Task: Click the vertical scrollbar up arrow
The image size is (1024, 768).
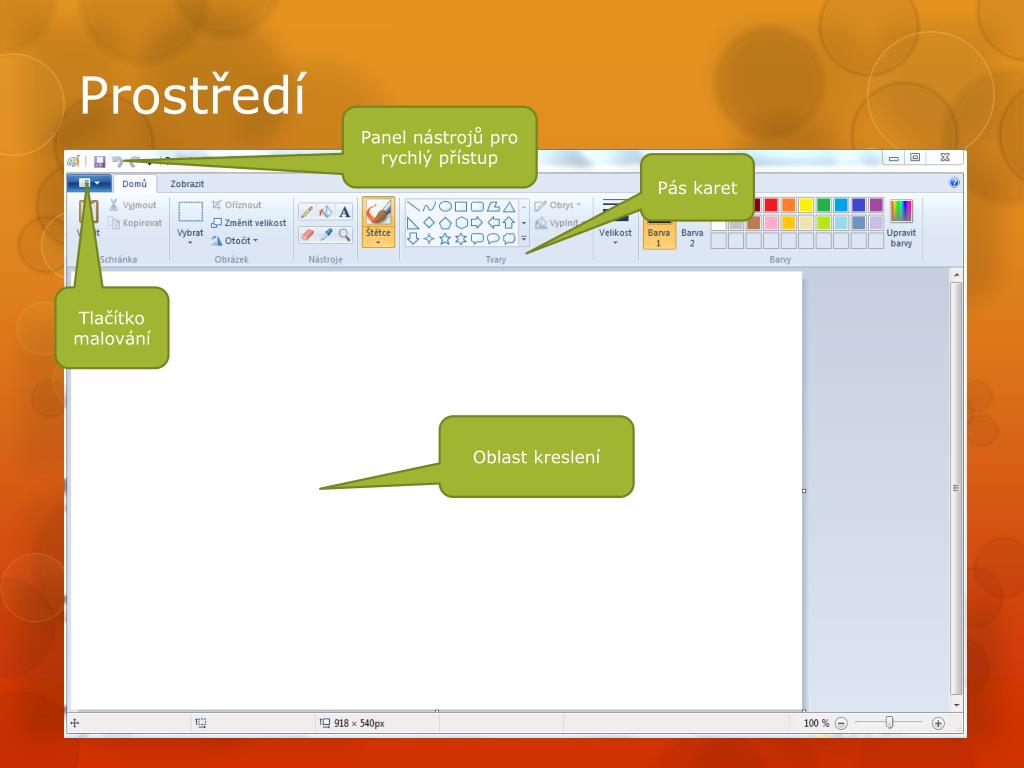Action: [x=957, y=276]
